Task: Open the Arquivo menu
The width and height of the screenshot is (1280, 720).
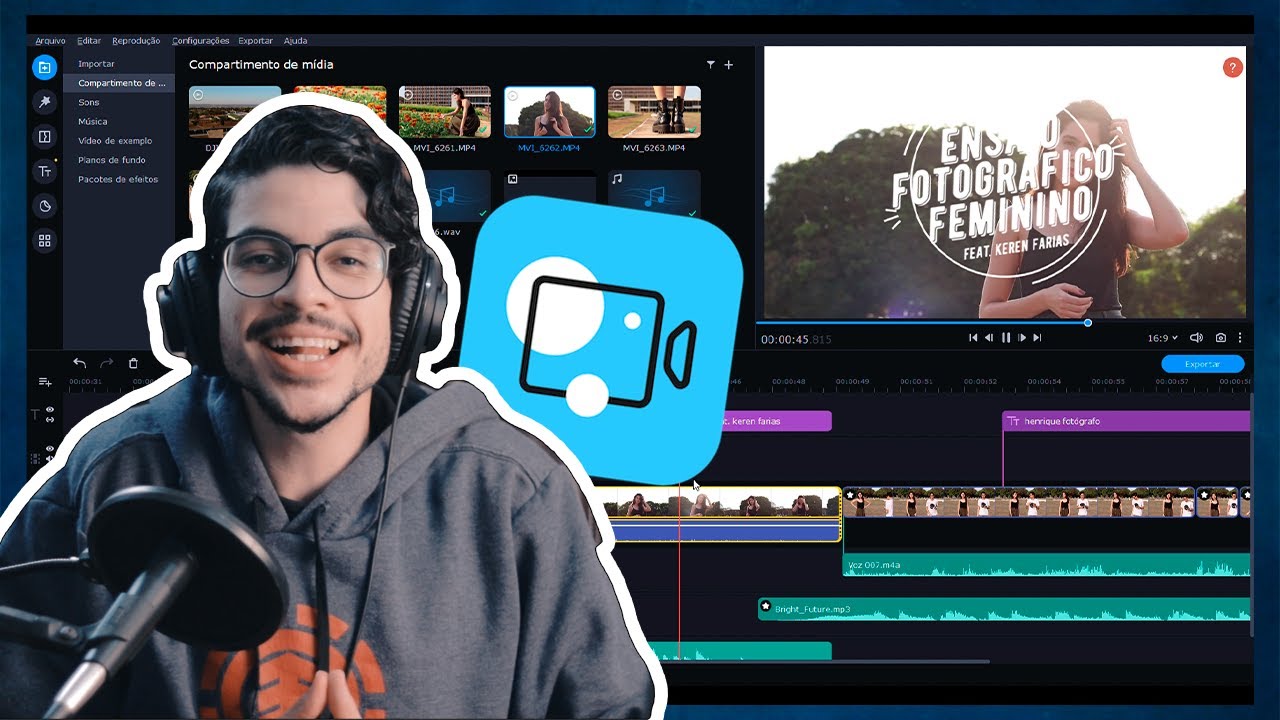Action: (x=50, y=41)
